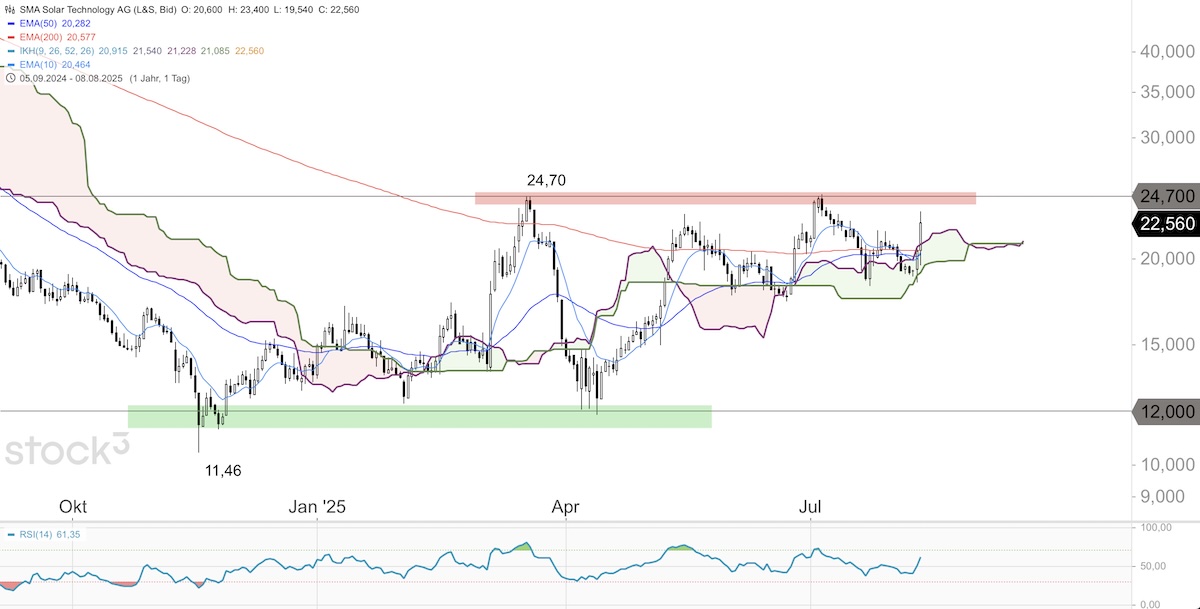Click the IKH indicator color marker
The width and height of the screenshot is (1200, 609).
[x=11, y=51]
